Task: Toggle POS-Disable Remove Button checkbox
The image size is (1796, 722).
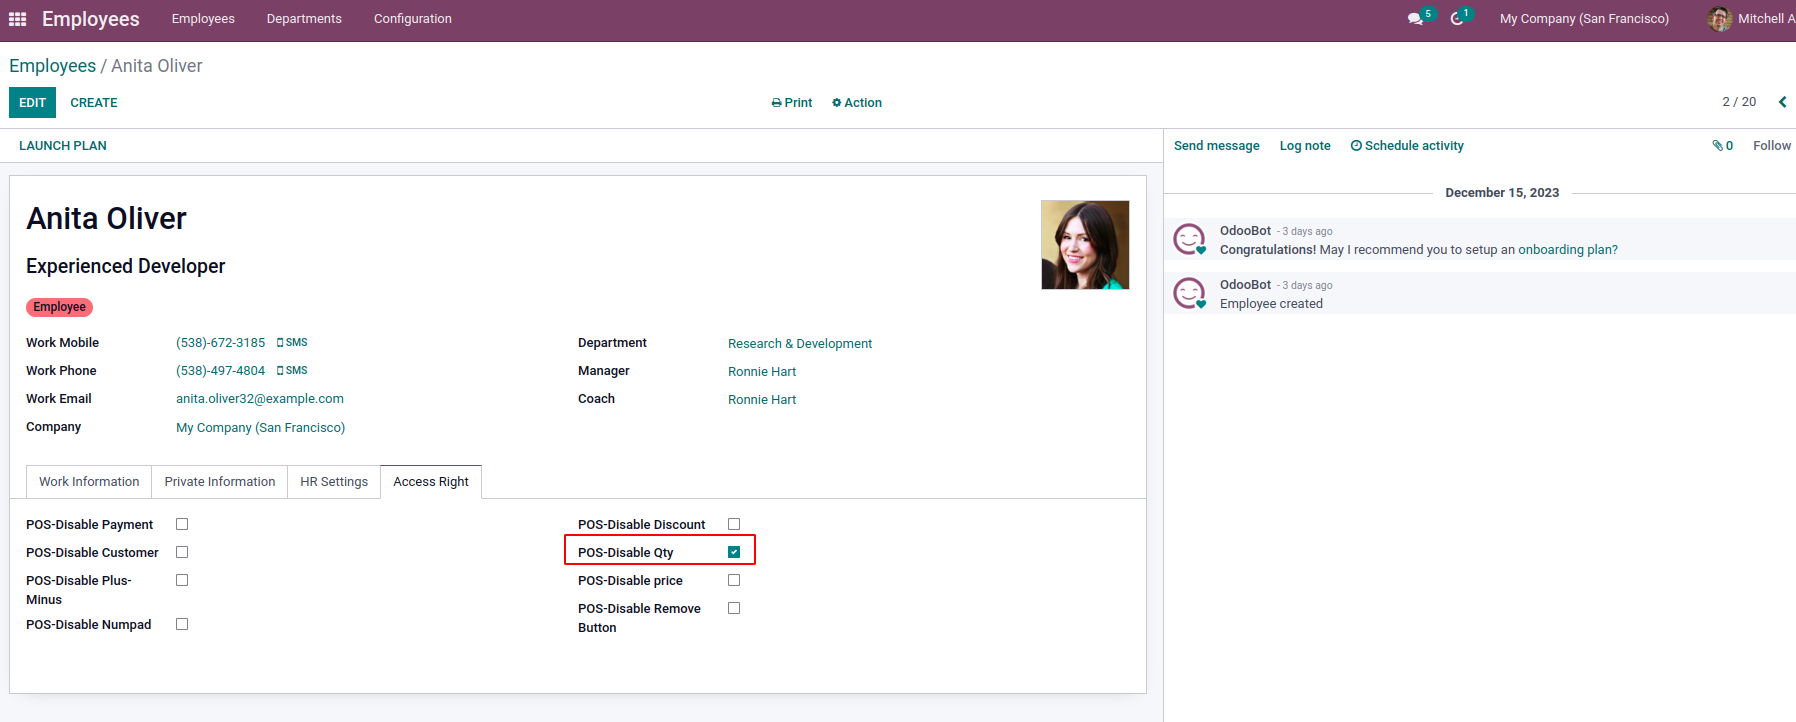Action: 734,608
